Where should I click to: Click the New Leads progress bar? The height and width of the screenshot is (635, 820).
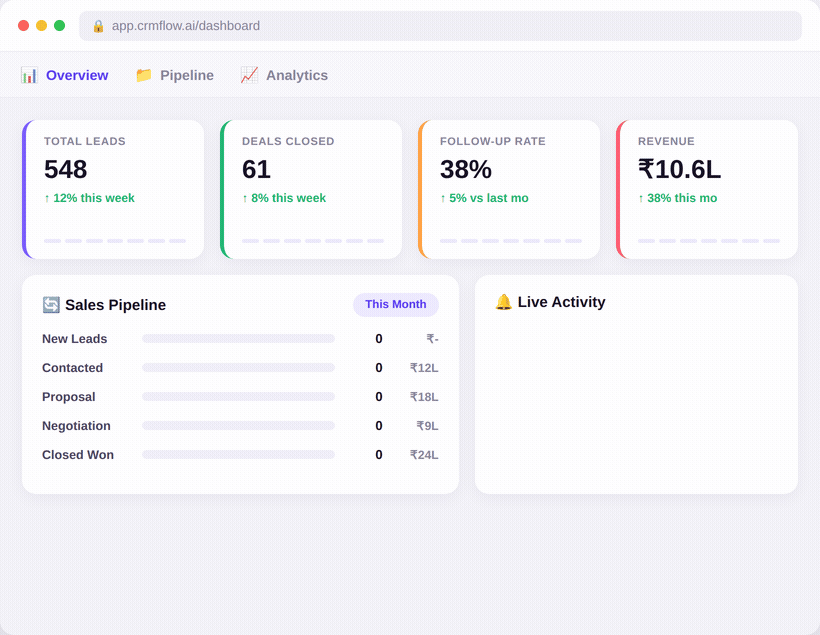tap(238, 339)
